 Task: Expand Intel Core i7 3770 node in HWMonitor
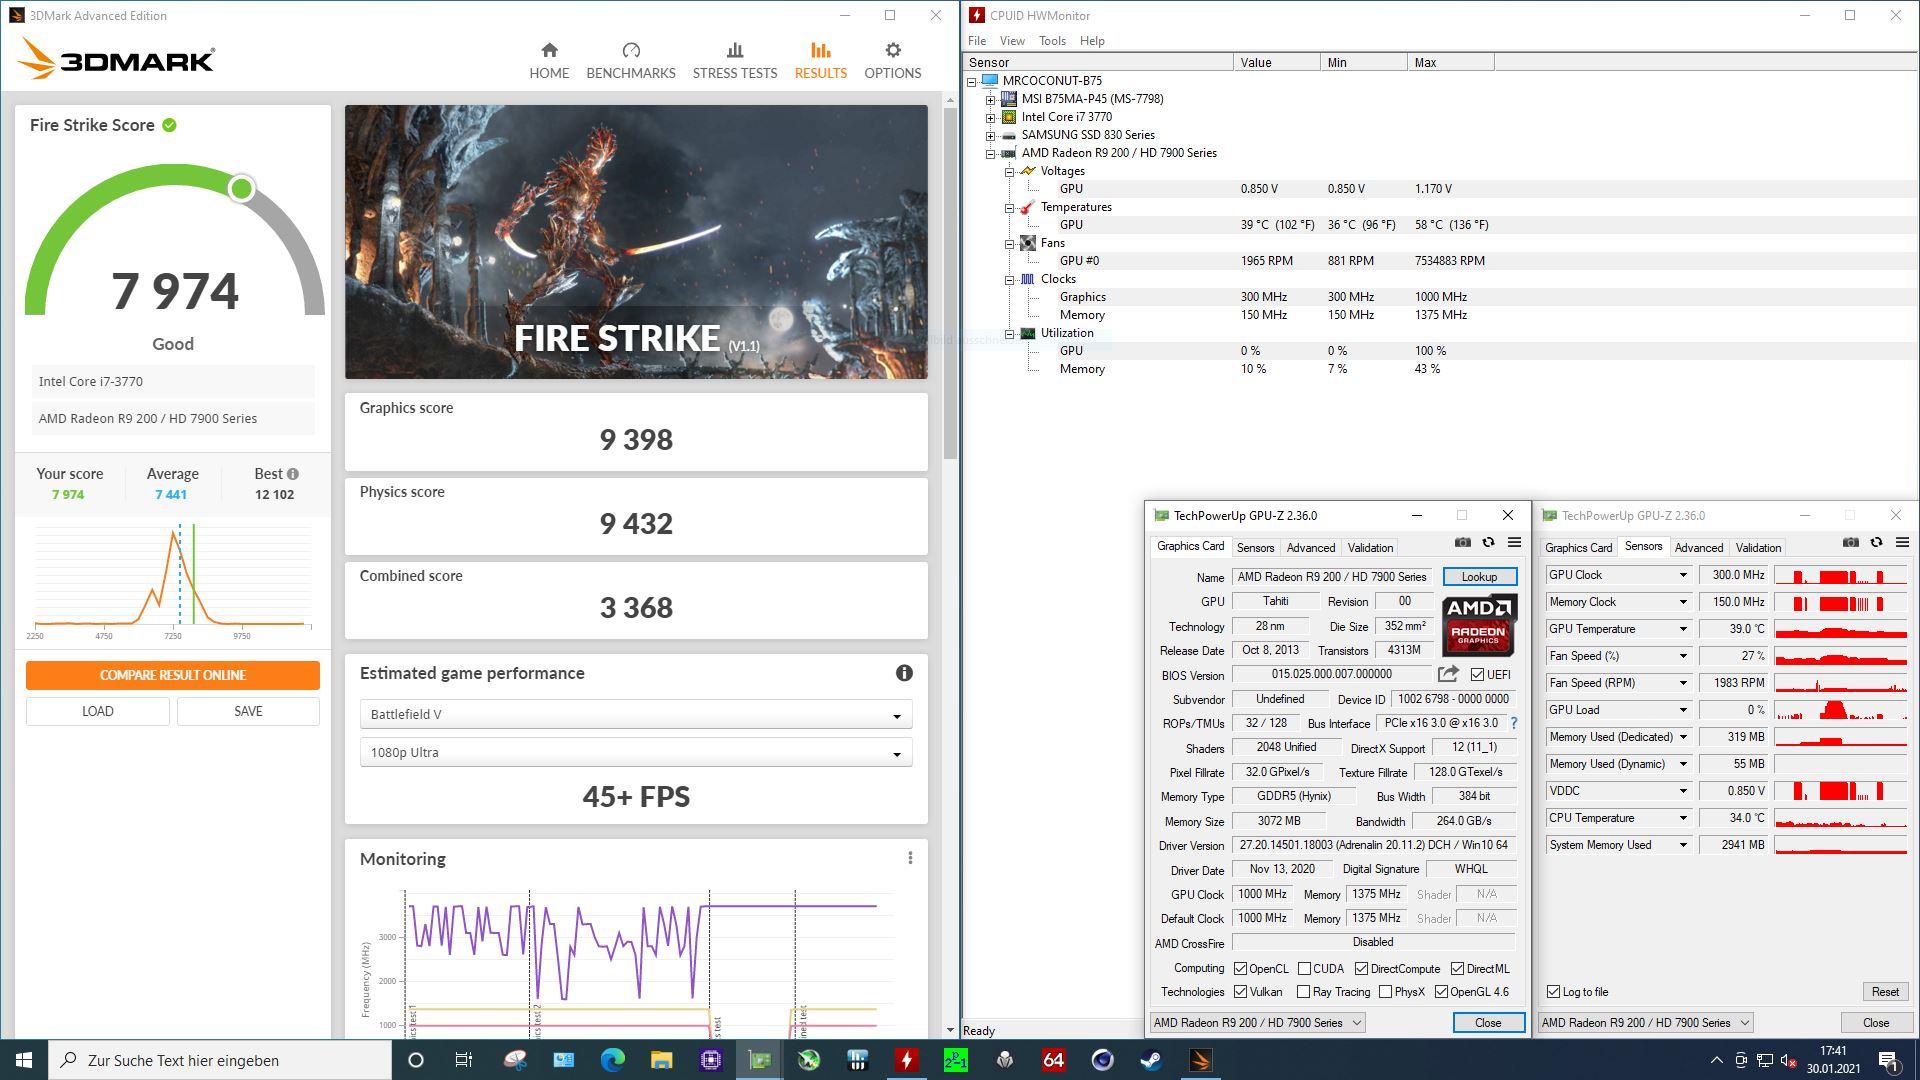(991, 117)
